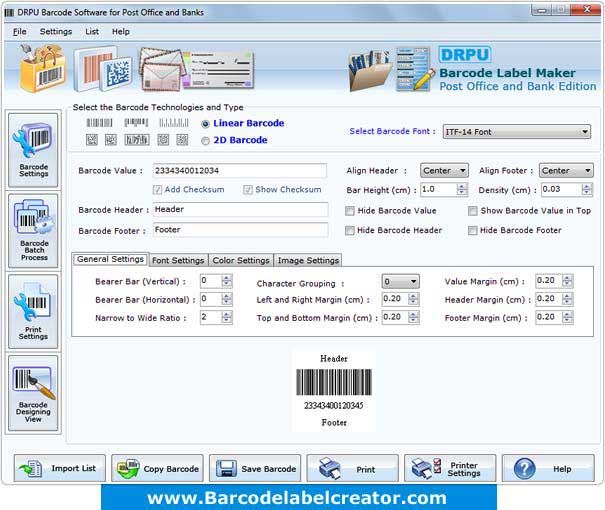This screenshot has width=605, height=510.
Task: Enable Hide Barcode Footer checkbox
Action: coord(473,231)
